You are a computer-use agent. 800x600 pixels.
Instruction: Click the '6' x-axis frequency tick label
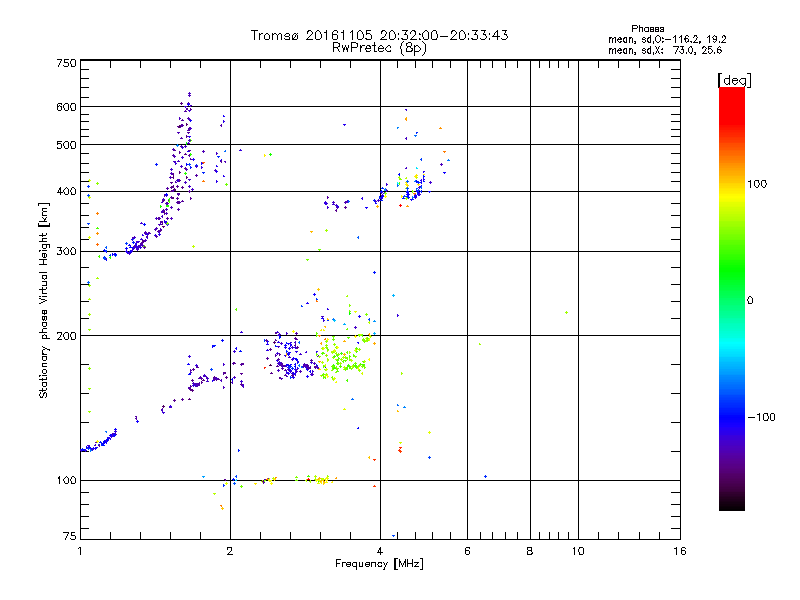[467, 551]
